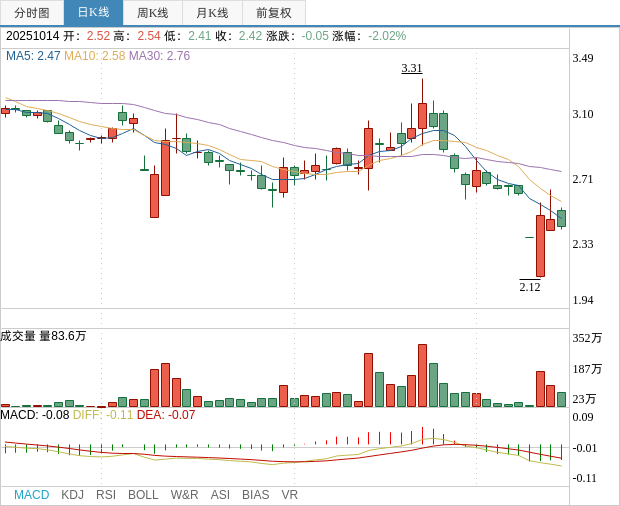Select the VR indicator

(x=289, y=495)
